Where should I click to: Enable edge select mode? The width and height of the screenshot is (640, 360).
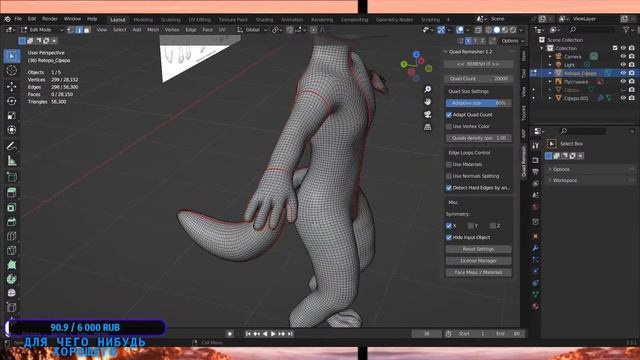pos(79,30)
